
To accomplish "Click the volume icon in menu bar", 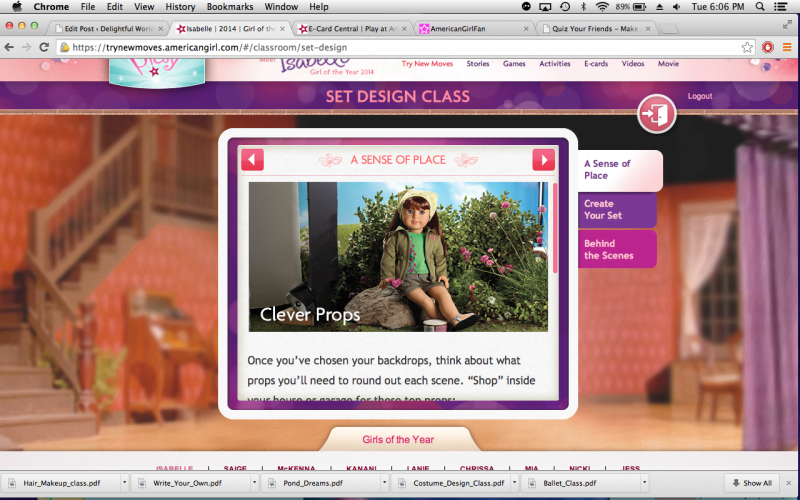I will (x=677, y=7).
